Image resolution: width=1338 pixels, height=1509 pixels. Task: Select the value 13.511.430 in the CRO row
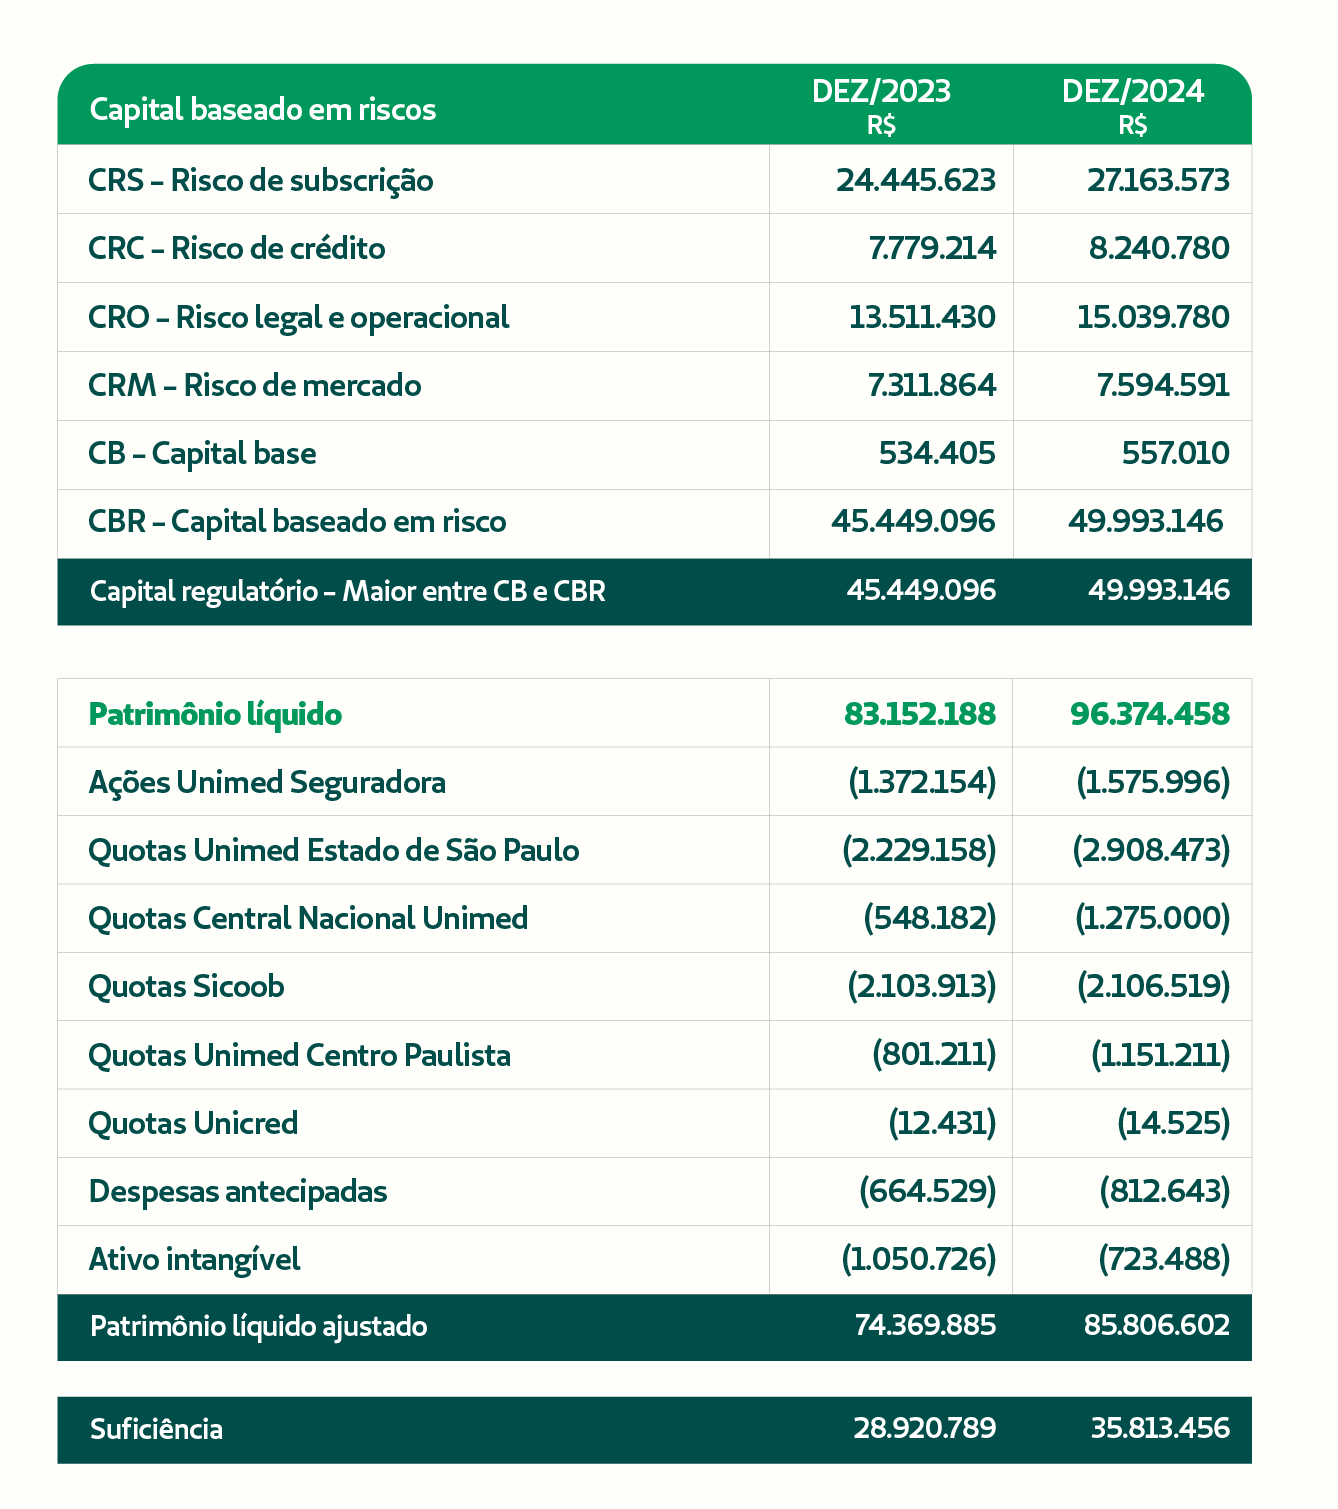[x=922, y=318]
